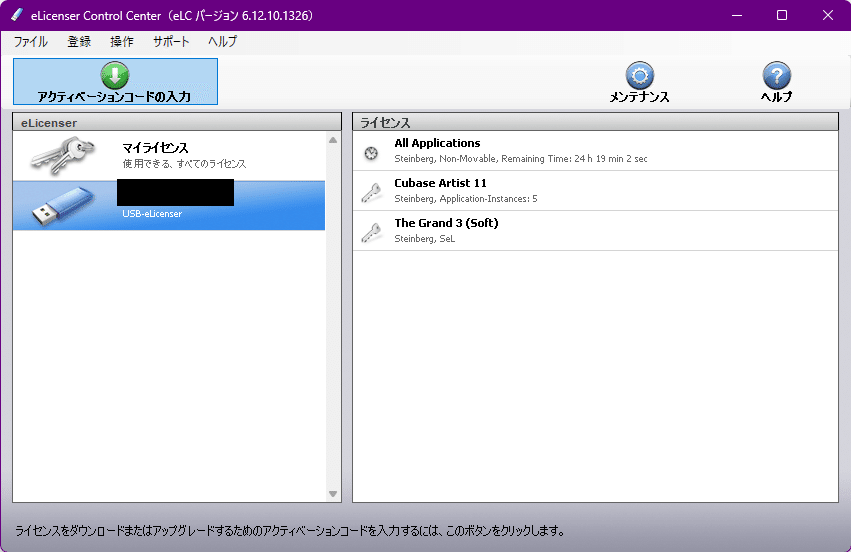Open メンテナンス gear icon
The image size is (851, 552).
pyautogui.click(x=639, y=75)
